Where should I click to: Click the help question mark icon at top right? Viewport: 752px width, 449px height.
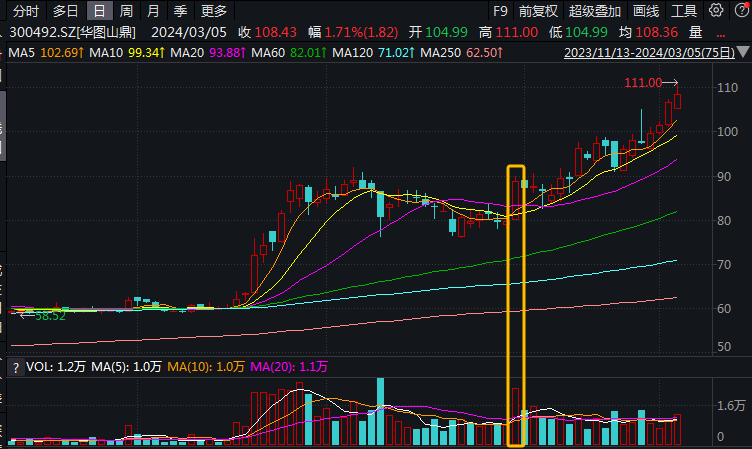click(742, 10)
